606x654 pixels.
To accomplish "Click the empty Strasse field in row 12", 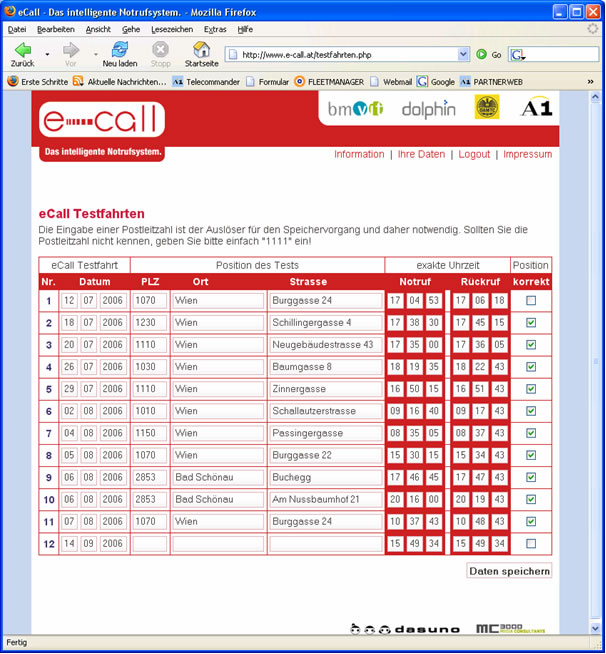I will pyautogui.click(x=326, y=544).
